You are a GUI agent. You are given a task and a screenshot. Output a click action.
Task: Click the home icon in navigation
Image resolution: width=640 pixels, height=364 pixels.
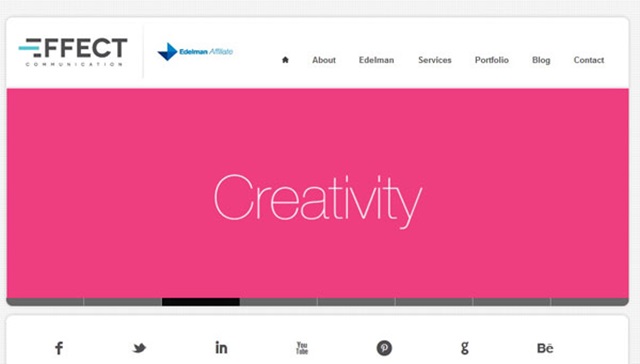pyautogui.click(x=285, y=60)
